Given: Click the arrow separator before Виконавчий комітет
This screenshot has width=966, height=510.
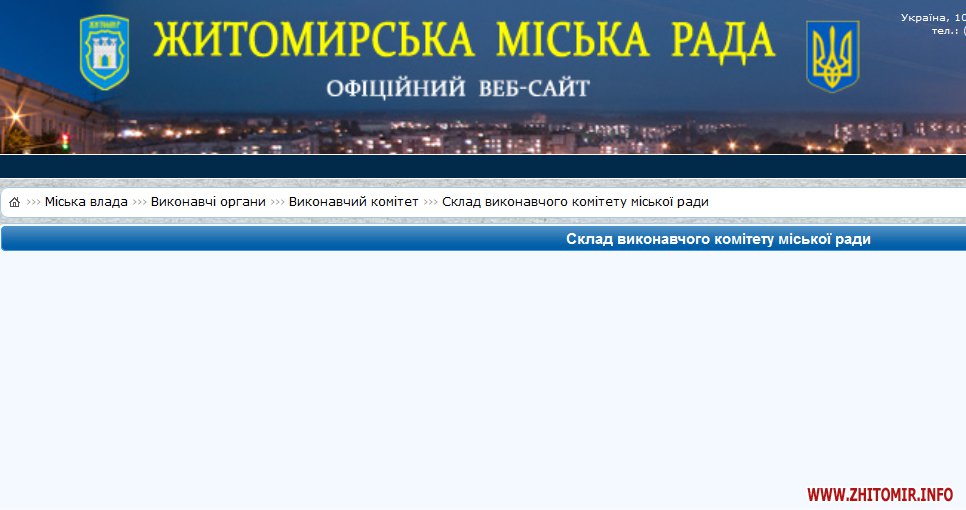Looking at the screenshot, I should pos(277,203).
